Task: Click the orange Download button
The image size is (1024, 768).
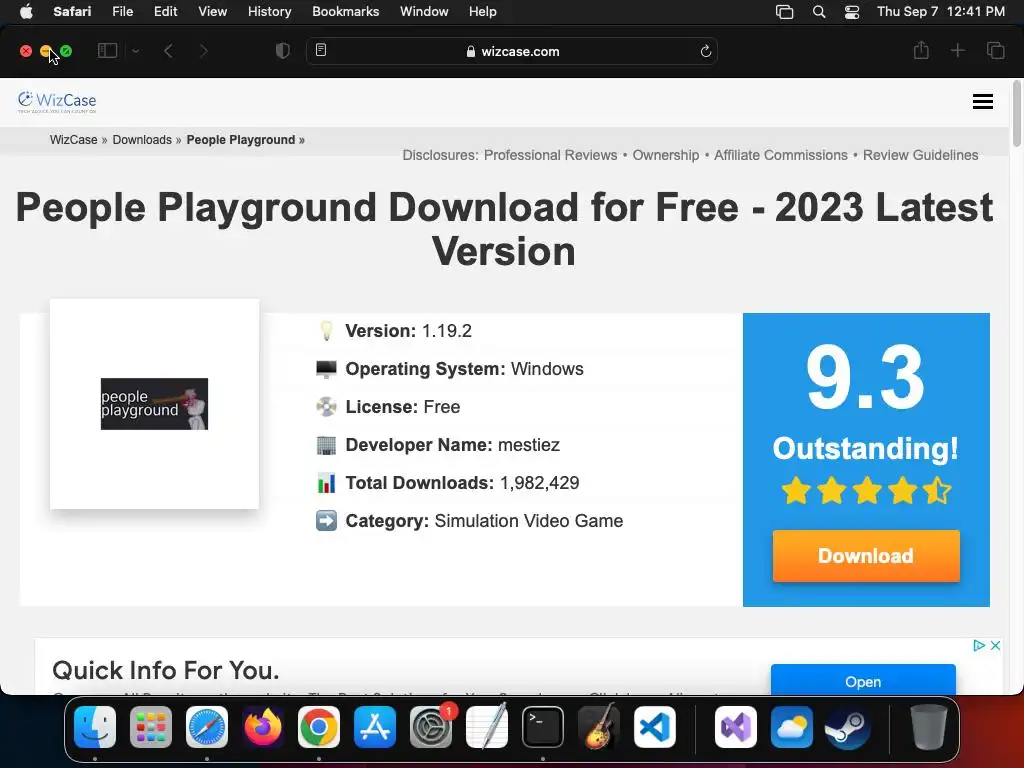Action: (866, 556)
